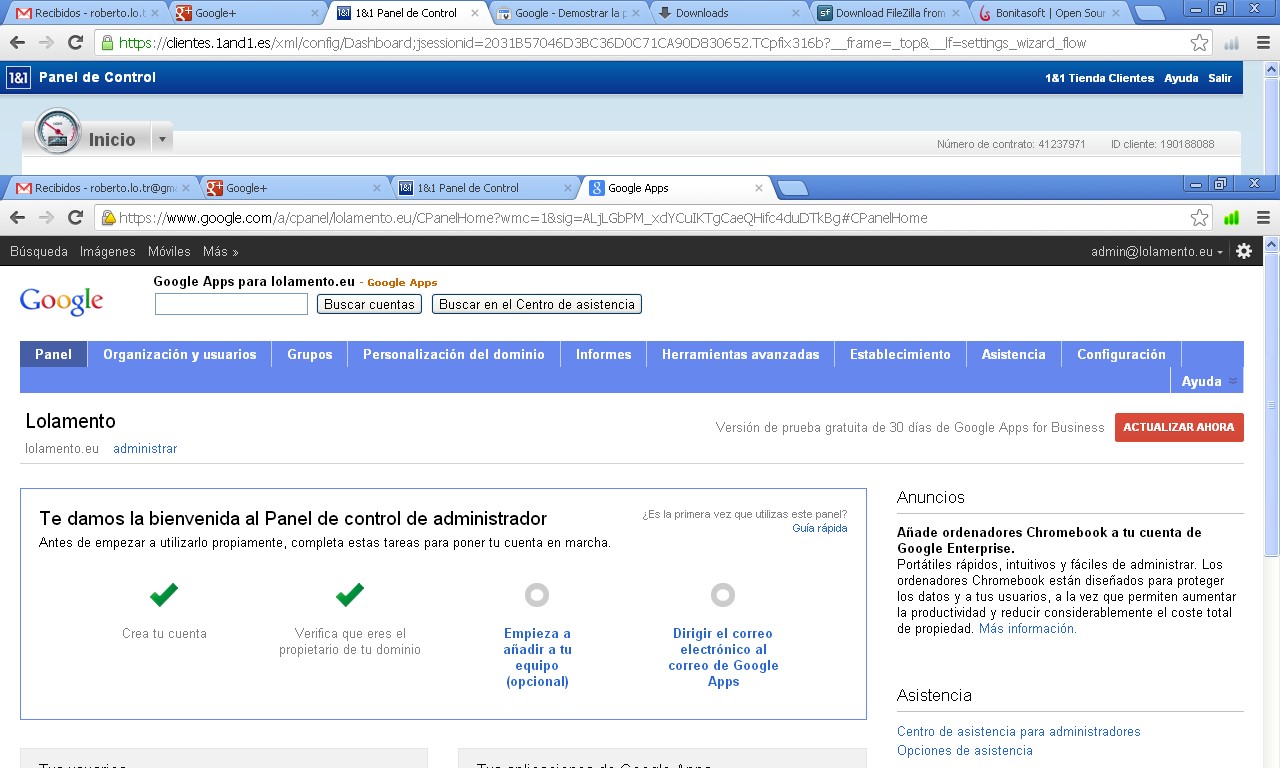Close Google Apps tab
The width and height of the screenshot is (1280, 768).
point(759,187)
